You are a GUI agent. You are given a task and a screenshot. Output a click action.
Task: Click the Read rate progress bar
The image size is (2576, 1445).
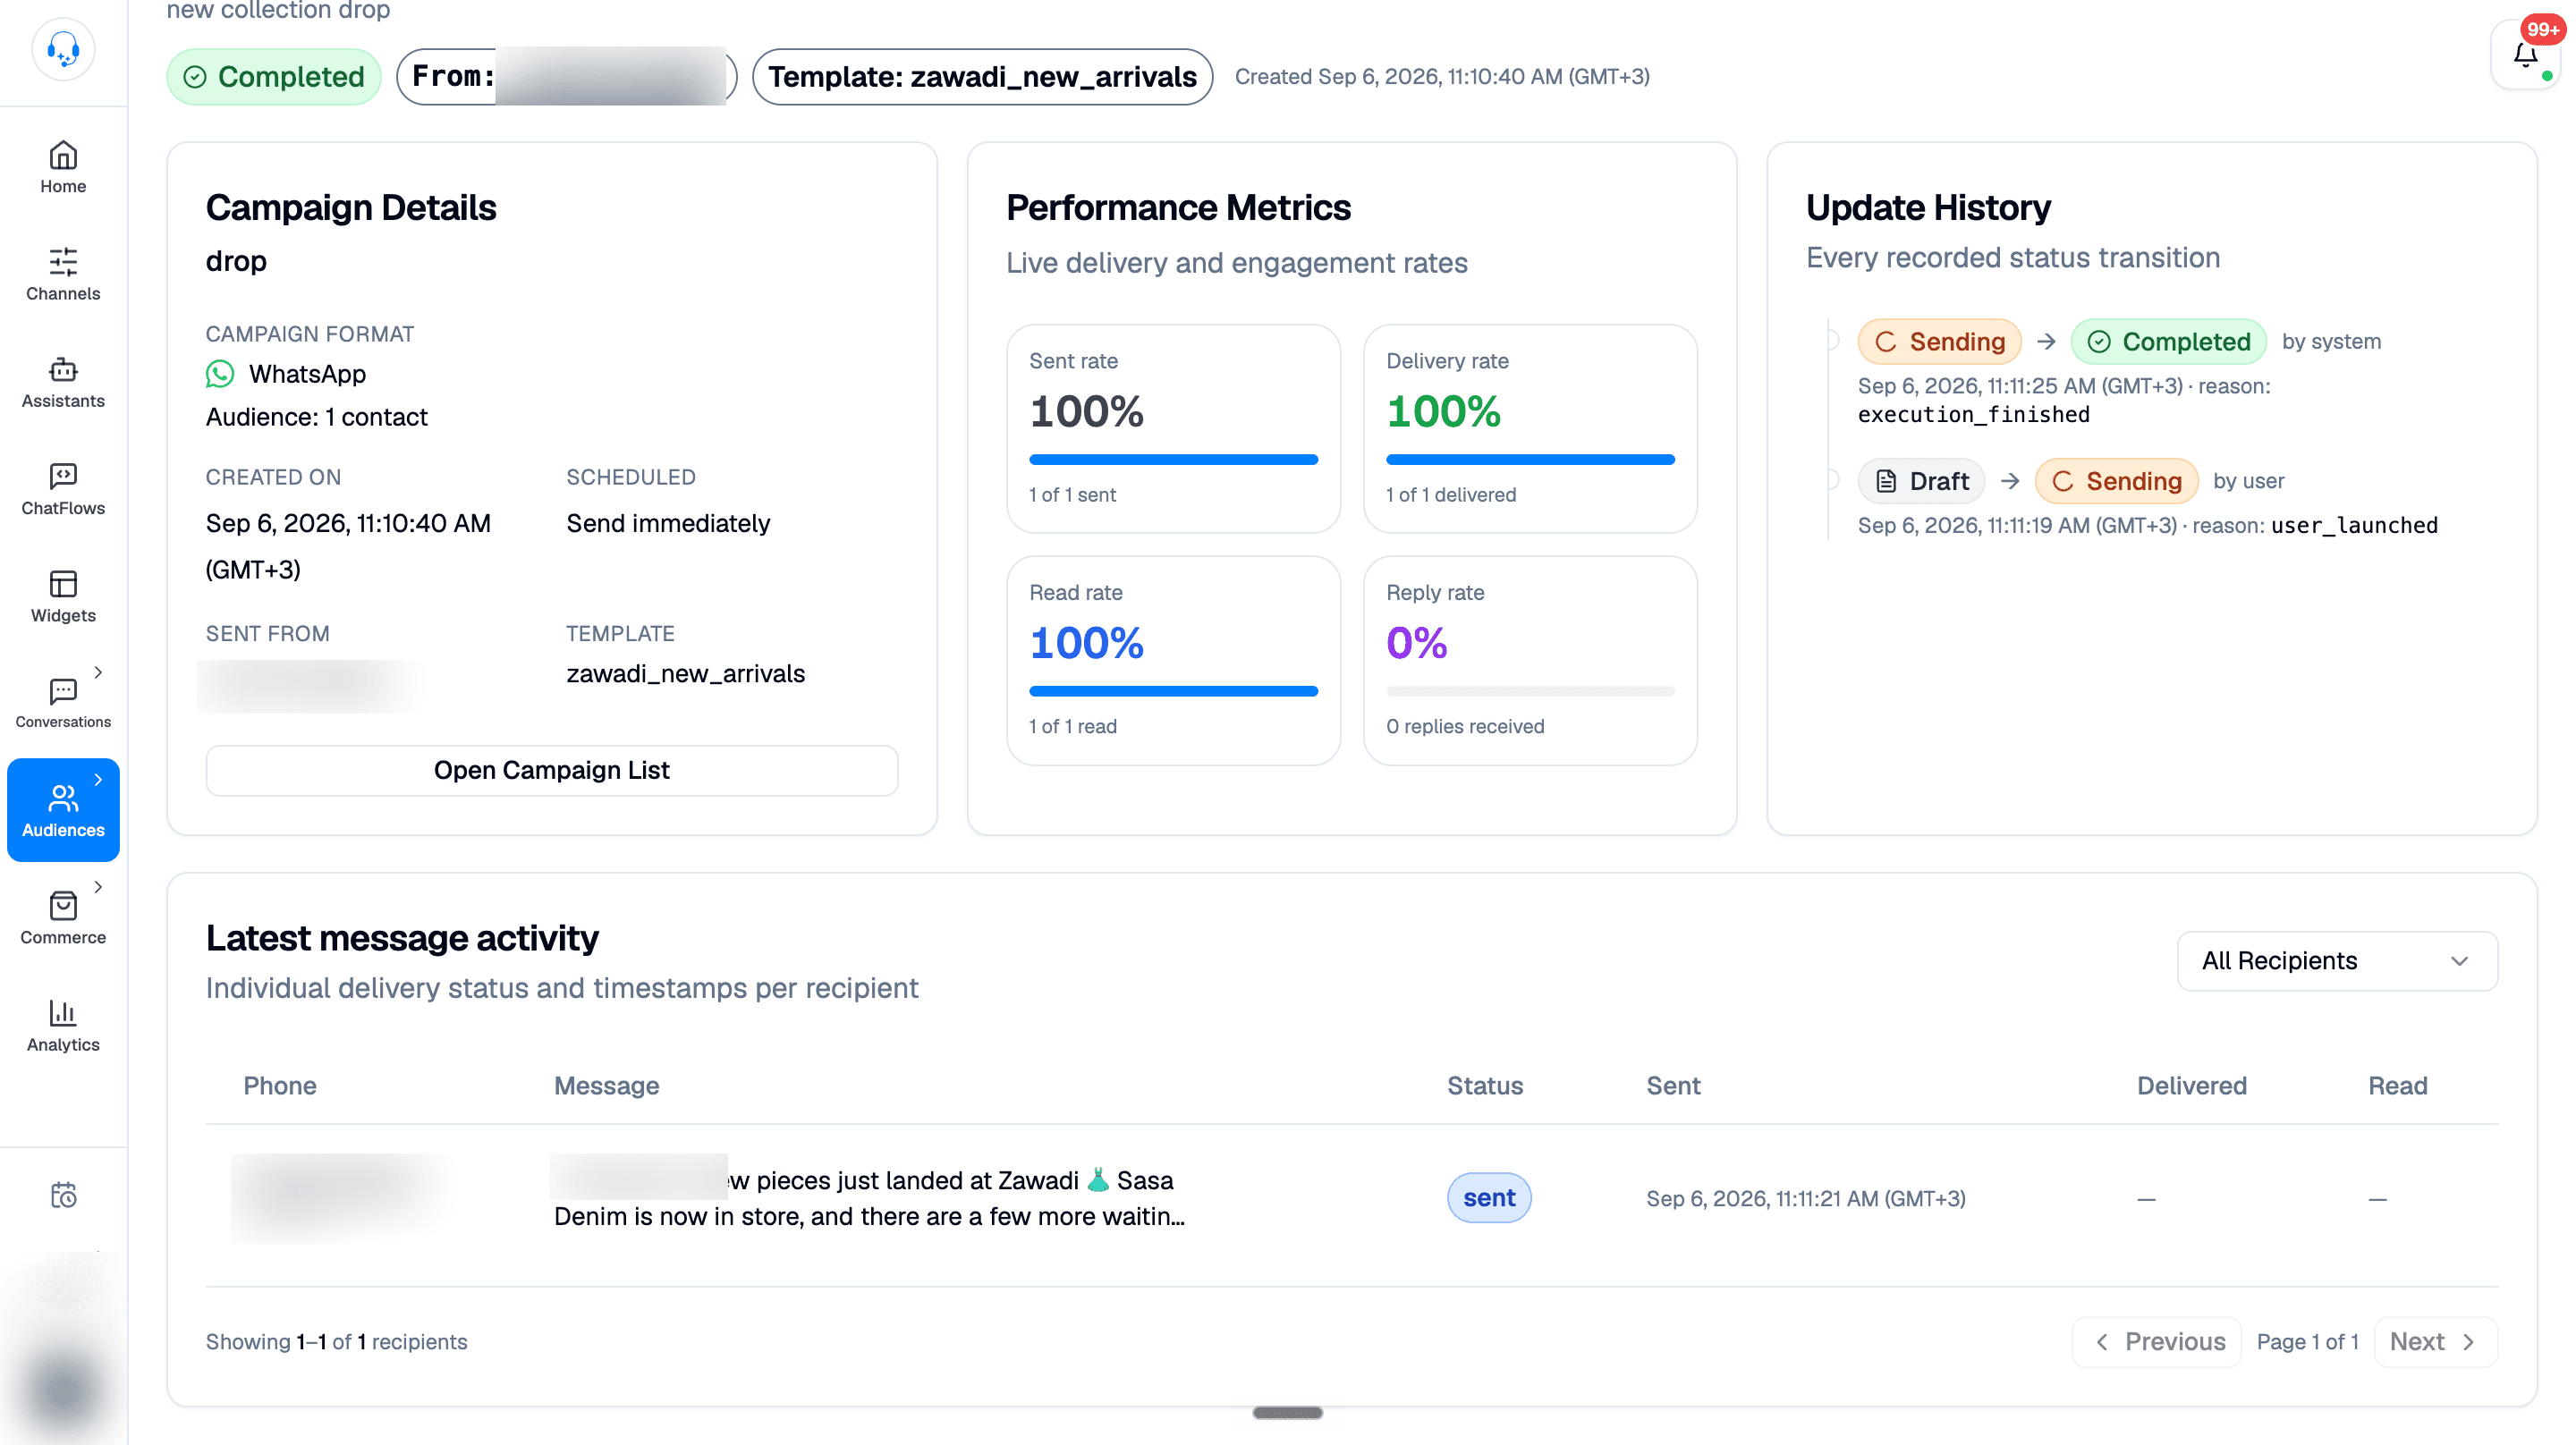pos(1173,691)
